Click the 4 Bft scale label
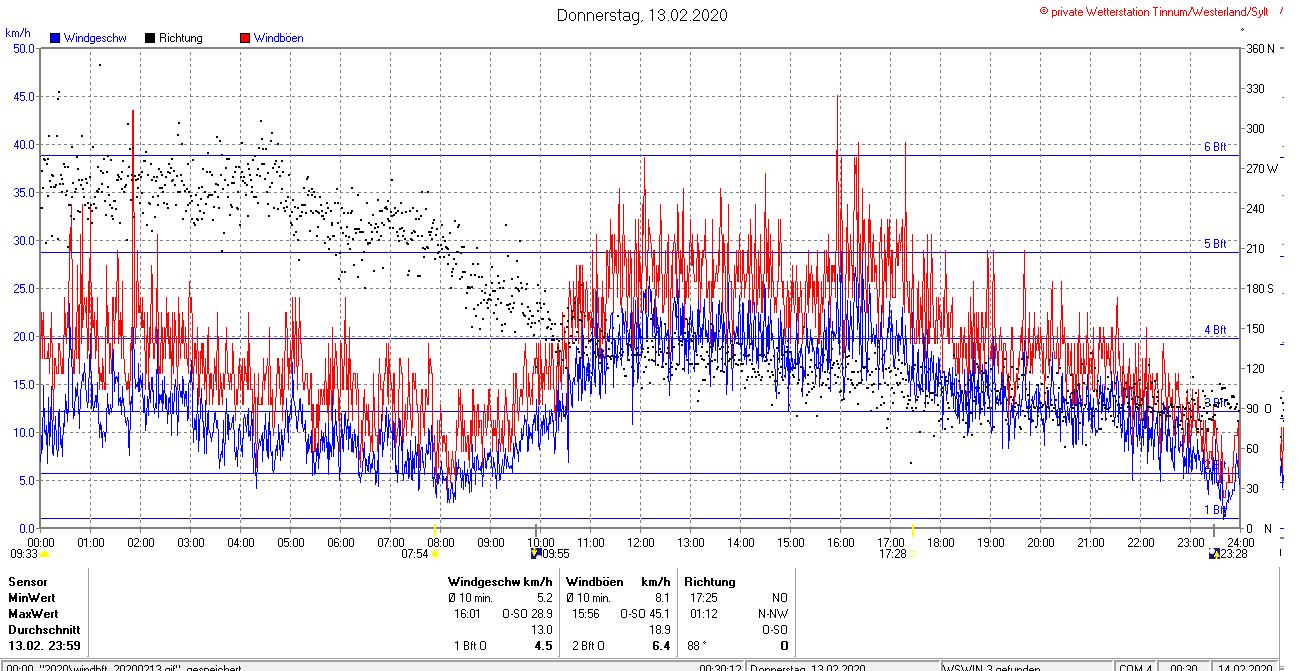The image size is (1310, 671). (1215, 330)
